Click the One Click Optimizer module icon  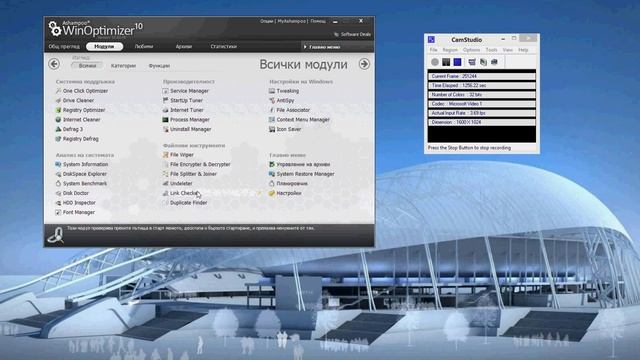coord(58,91)
